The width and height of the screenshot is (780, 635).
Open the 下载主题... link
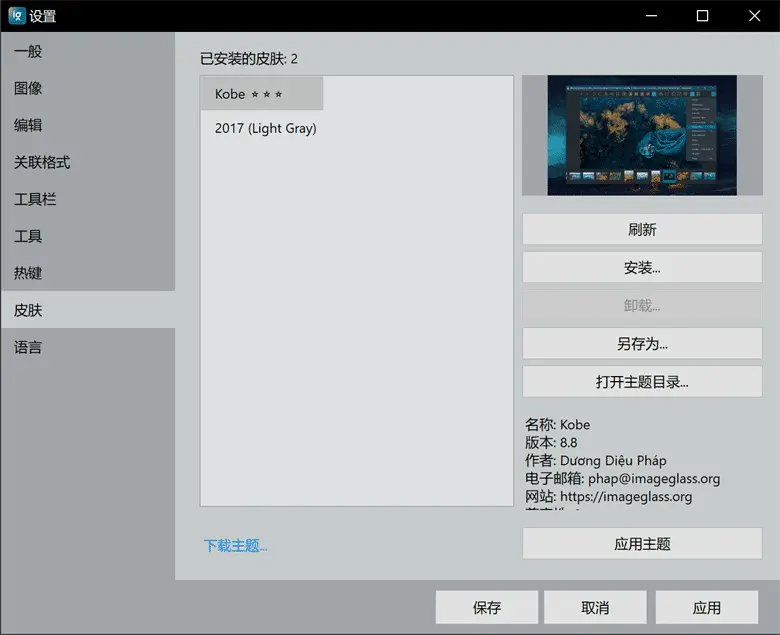pos(236,545)
